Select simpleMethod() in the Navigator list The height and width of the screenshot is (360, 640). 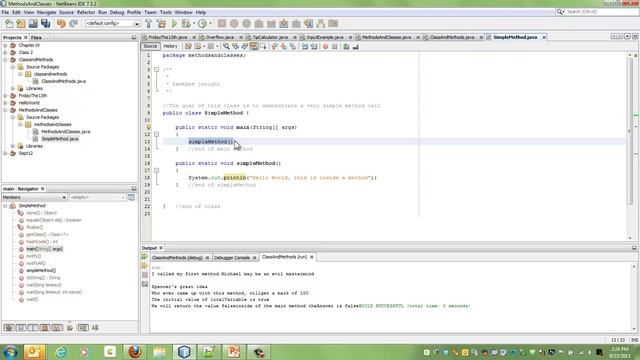pyautogui.click(x=41, y=271)
